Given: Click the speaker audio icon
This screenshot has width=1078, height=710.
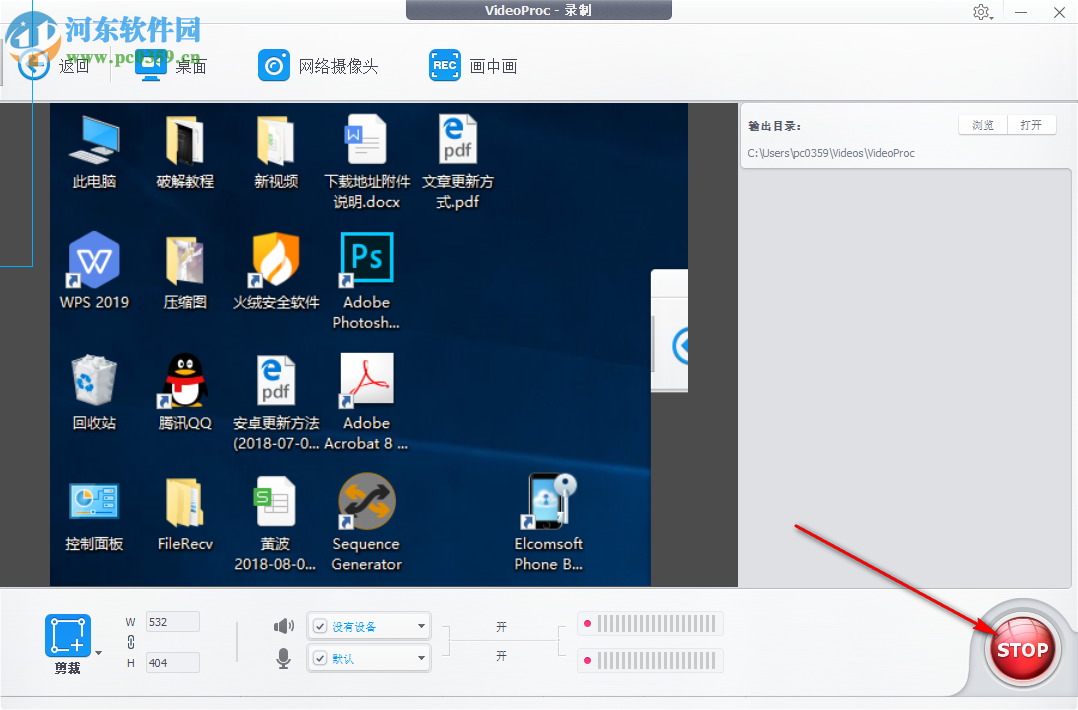Looking at the screenshot, I should coord(283,626).
